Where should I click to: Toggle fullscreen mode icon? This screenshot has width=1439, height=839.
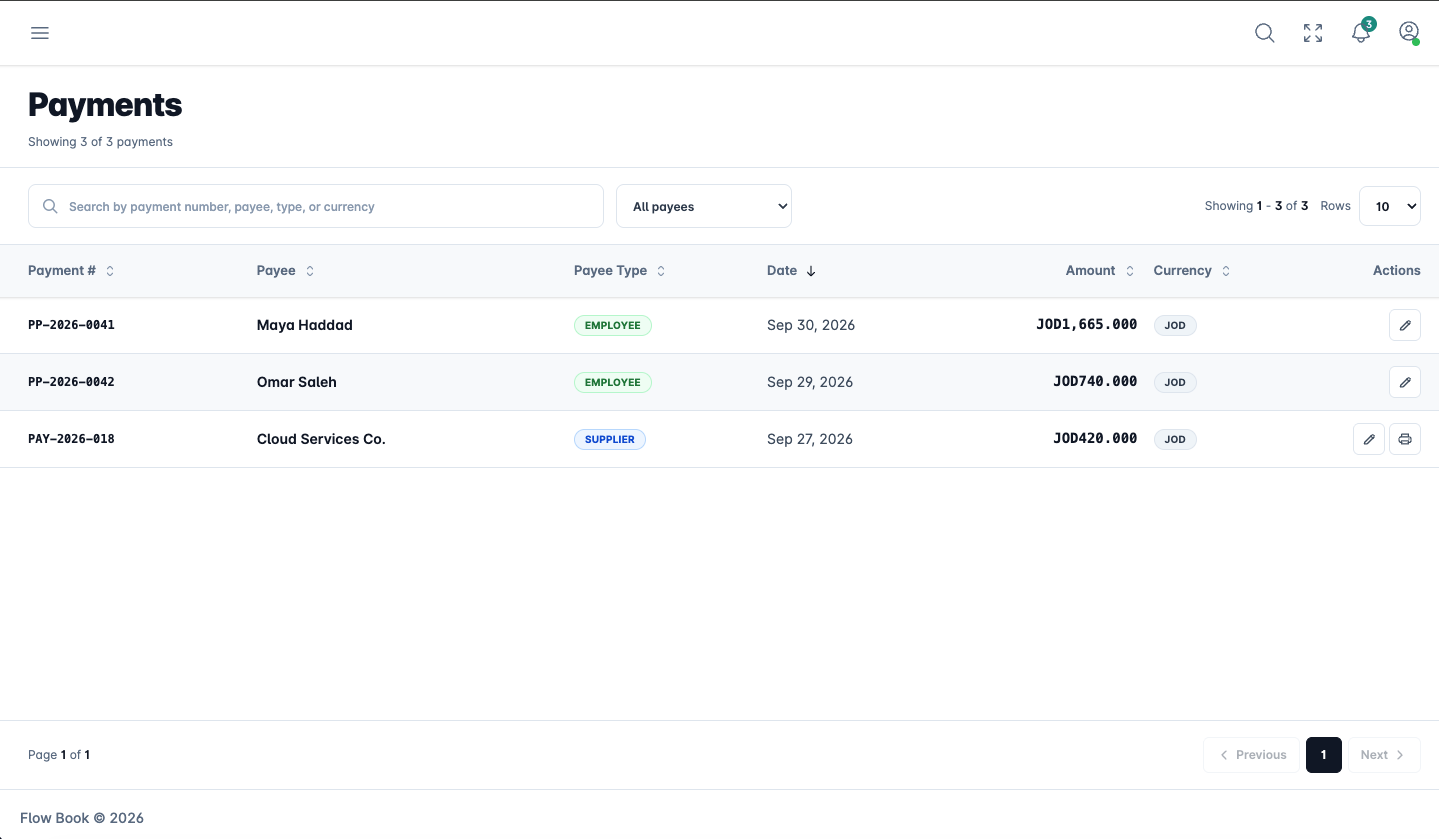click(x=1313, y=33)
